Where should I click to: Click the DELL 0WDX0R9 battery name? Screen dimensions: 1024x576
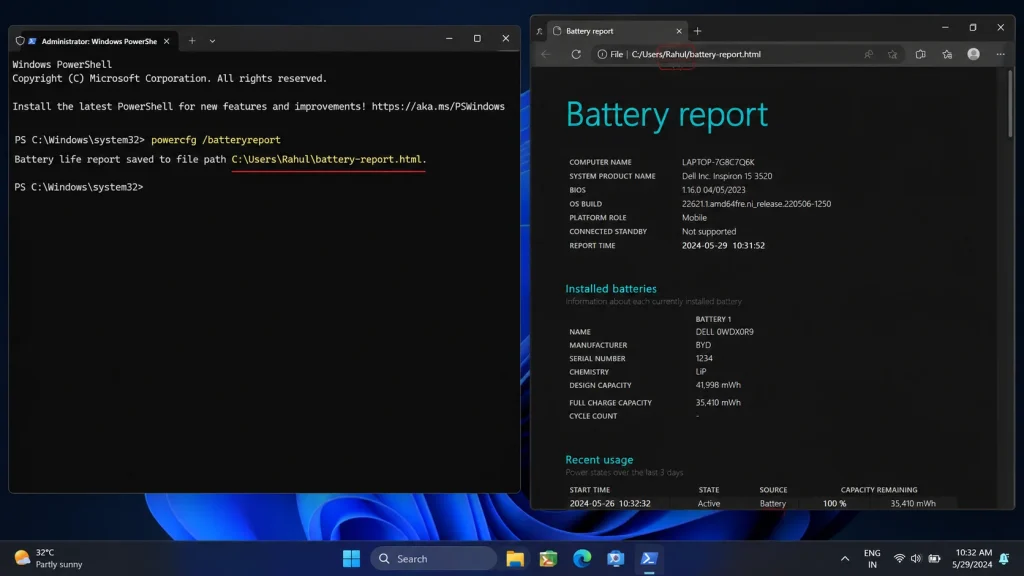(724, 332)
